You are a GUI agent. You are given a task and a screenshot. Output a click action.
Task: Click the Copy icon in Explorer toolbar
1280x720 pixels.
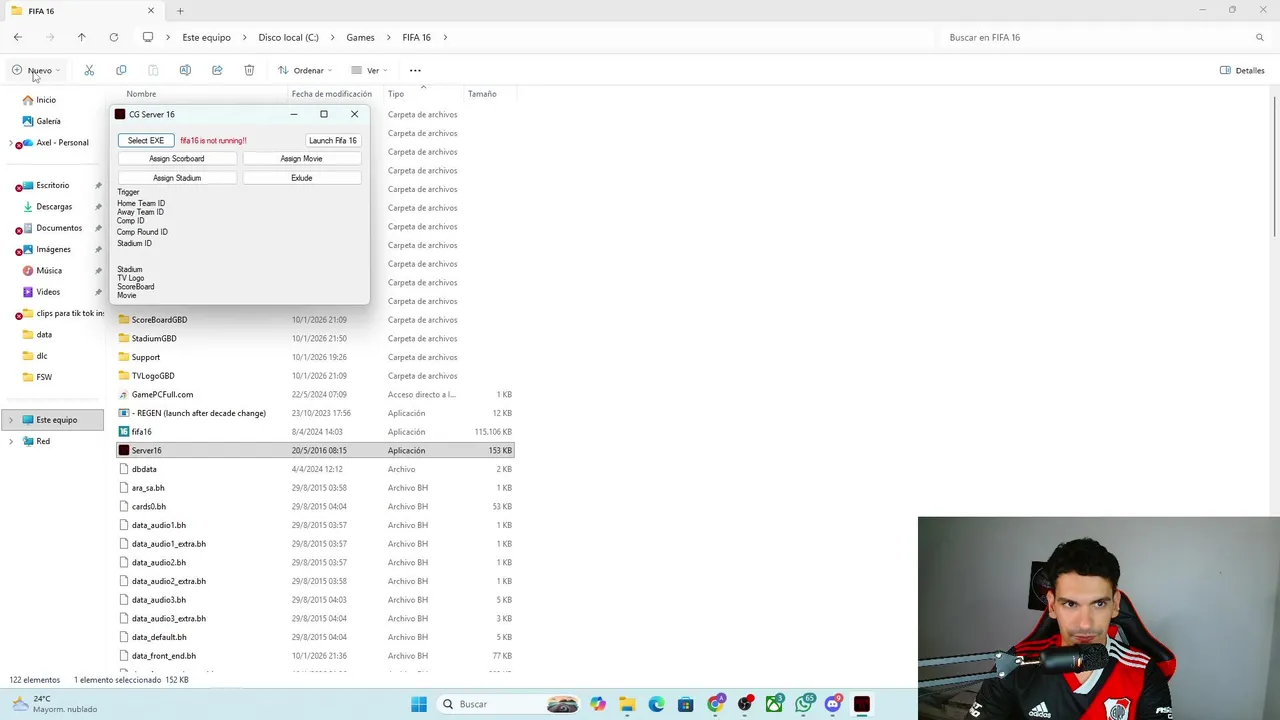121,70
